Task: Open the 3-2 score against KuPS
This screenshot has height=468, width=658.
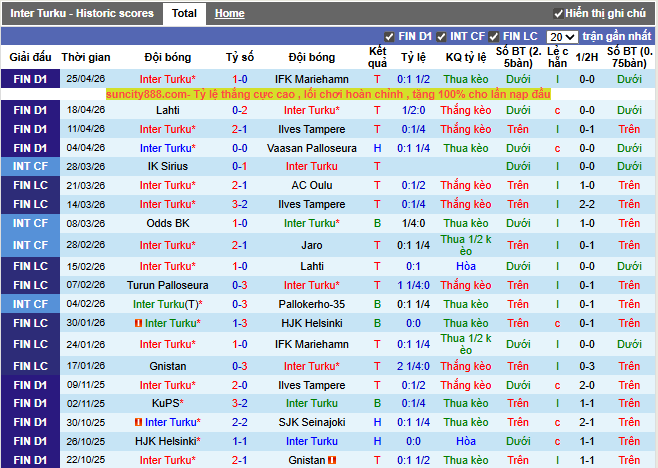Action: (x=240, y=404)
